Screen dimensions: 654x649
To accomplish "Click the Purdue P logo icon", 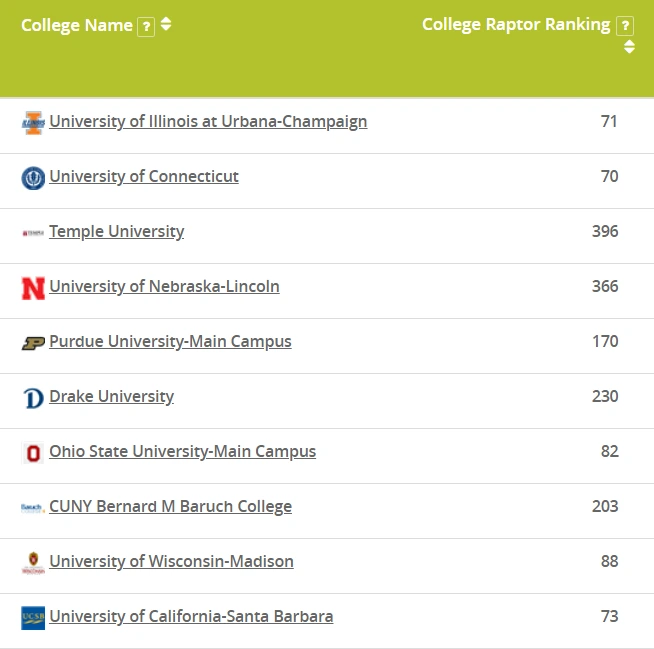I will pyautogui.click(x=33, y=343).
